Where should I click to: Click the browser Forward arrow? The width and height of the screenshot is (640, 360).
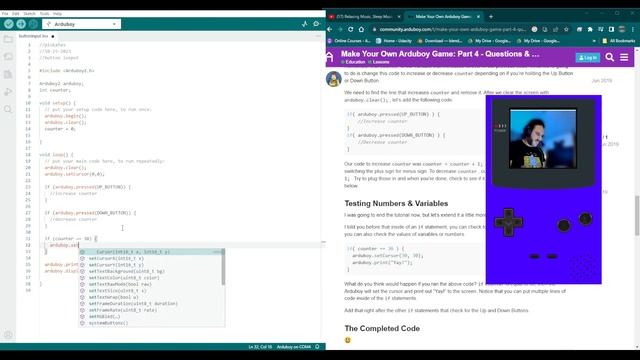[340, 29]
